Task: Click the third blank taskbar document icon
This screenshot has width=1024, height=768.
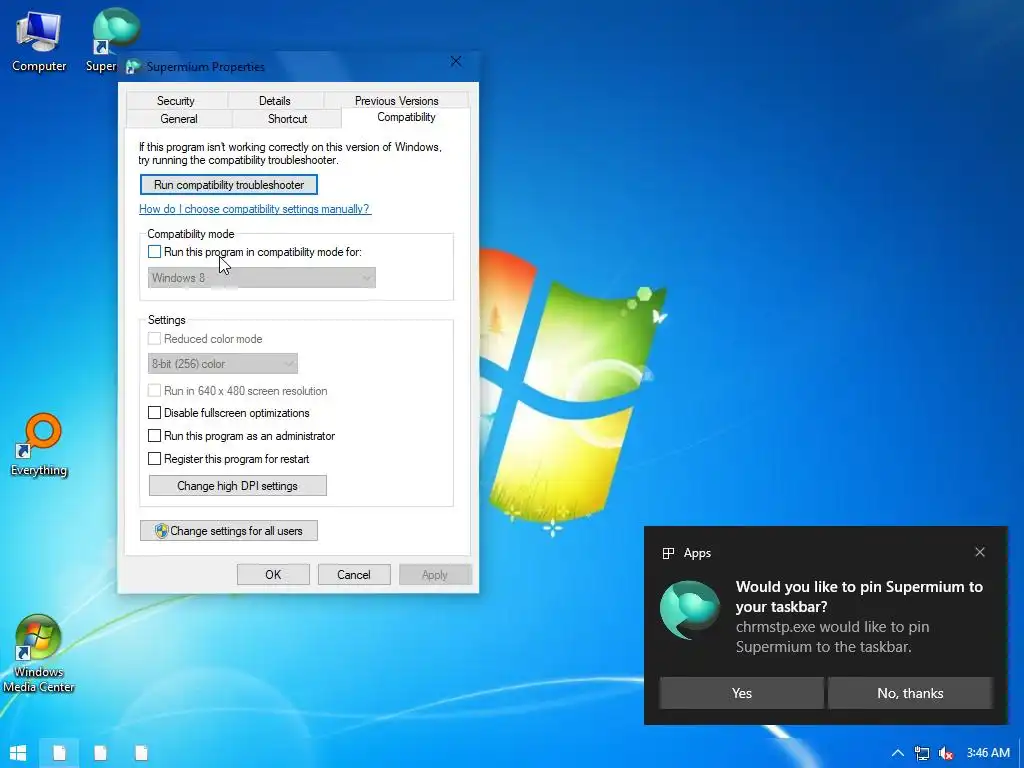Action: pos(141,753)
